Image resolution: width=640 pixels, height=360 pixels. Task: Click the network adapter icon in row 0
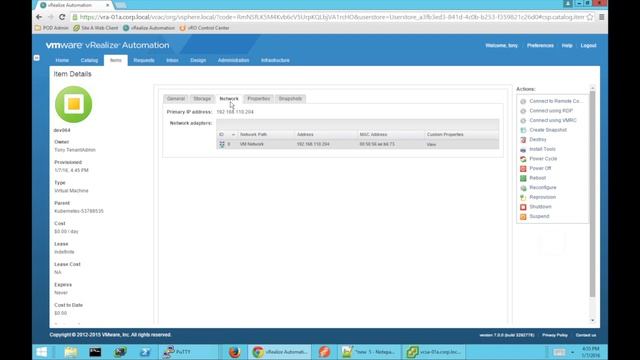[222, 144]
